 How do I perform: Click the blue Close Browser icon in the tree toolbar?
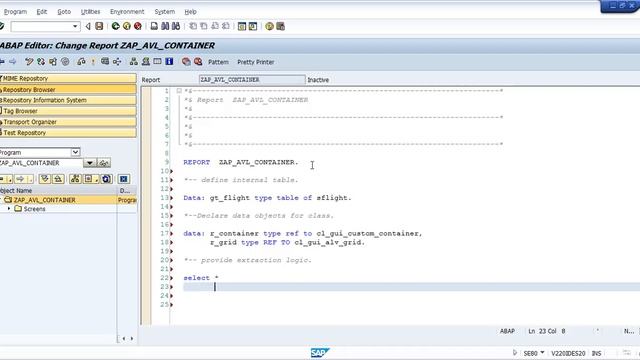pyautogui.click(x=124, y=179)
